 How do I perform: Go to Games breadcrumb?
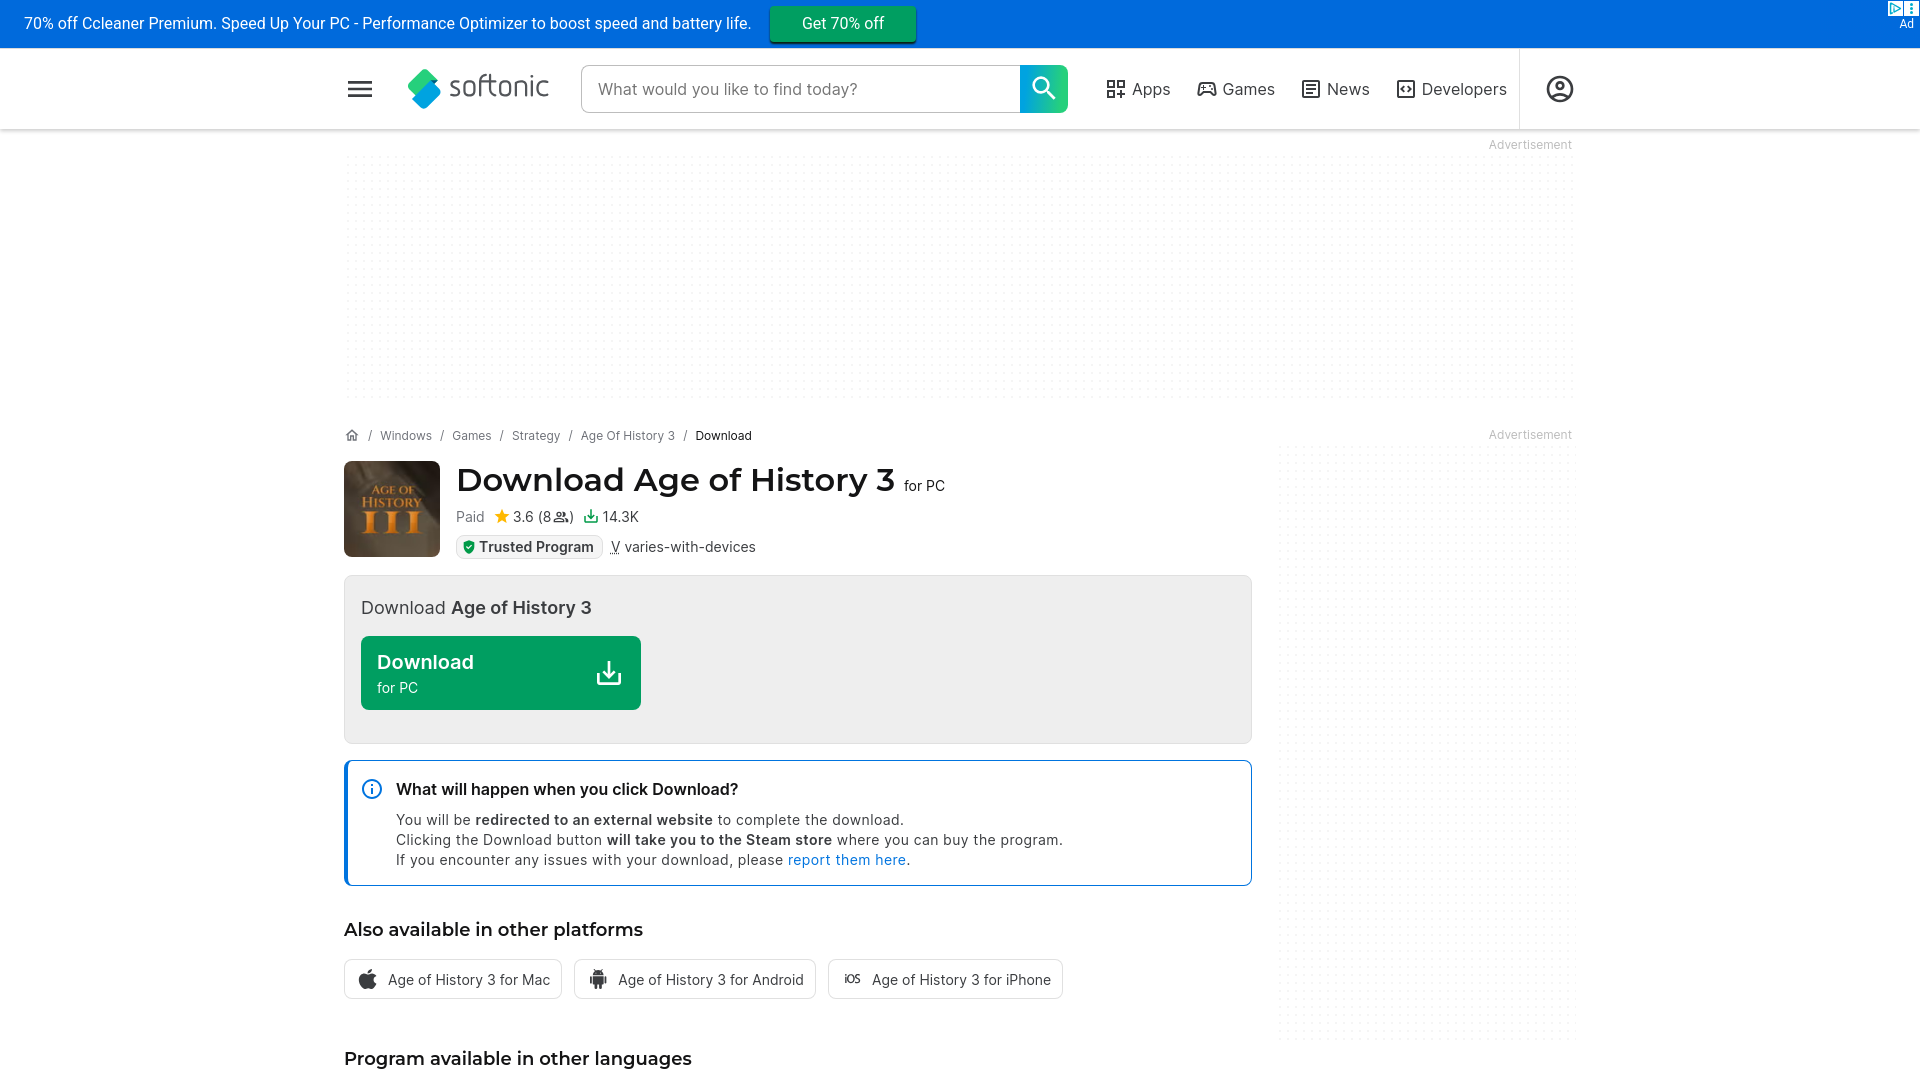[x=472, y=436]
